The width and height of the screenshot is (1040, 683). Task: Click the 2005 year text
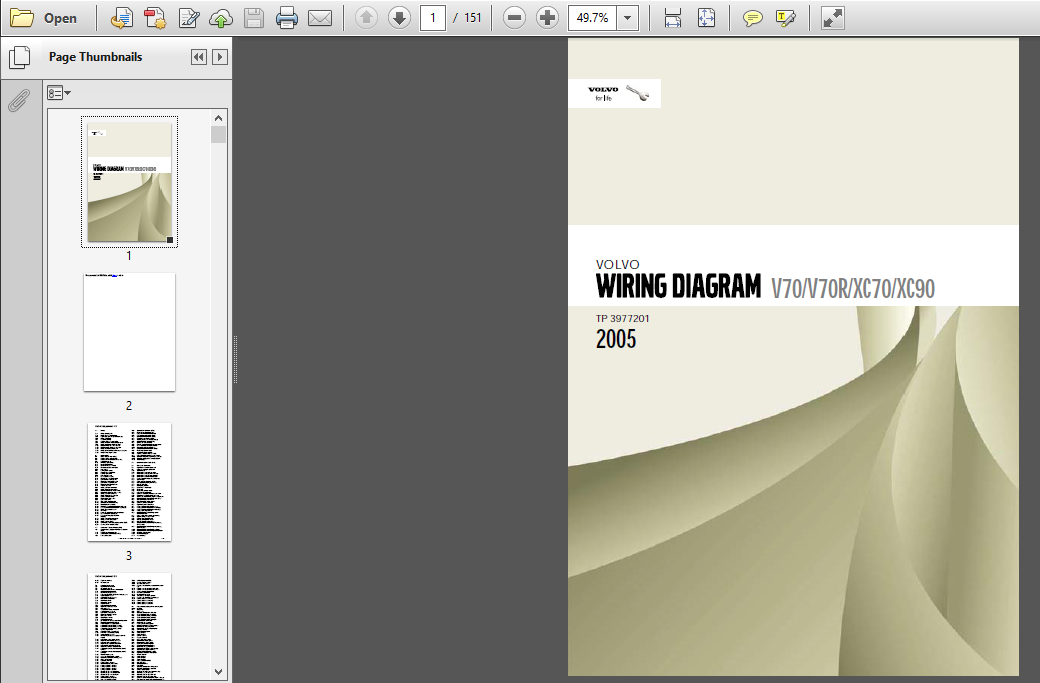coord(616,339)
